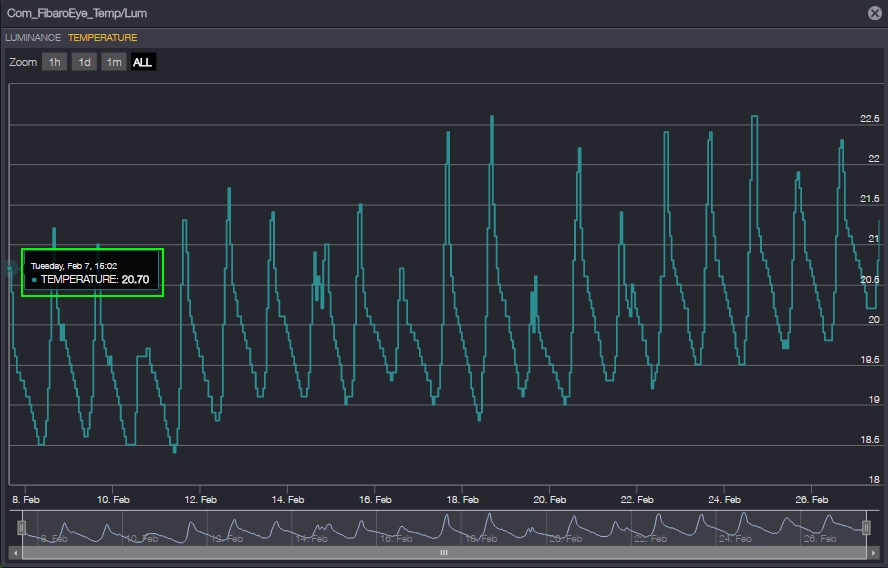Click the 22.5 label on y-axis
This screenshot has width=888, height=568.
coord(869,119)
